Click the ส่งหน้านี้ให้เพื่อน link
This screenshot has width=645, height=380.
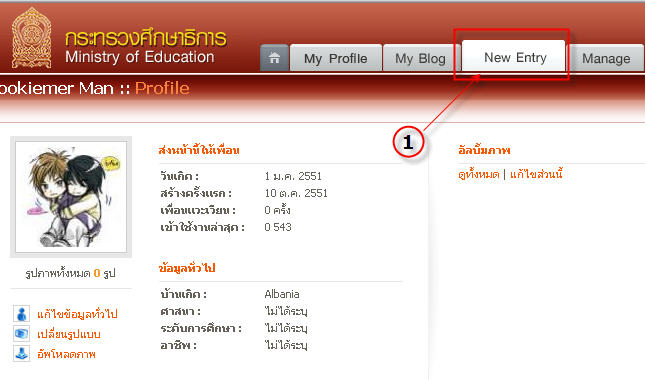click(199, 150)
